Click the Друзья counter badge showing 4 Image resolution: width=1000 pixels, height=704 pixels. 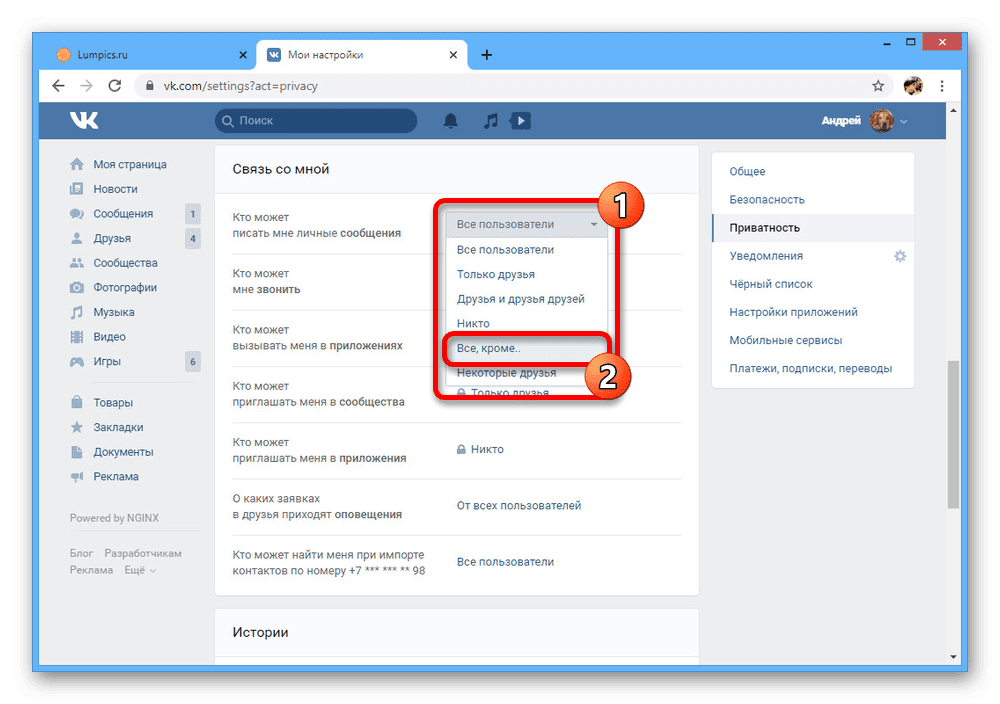click(193, 238)
